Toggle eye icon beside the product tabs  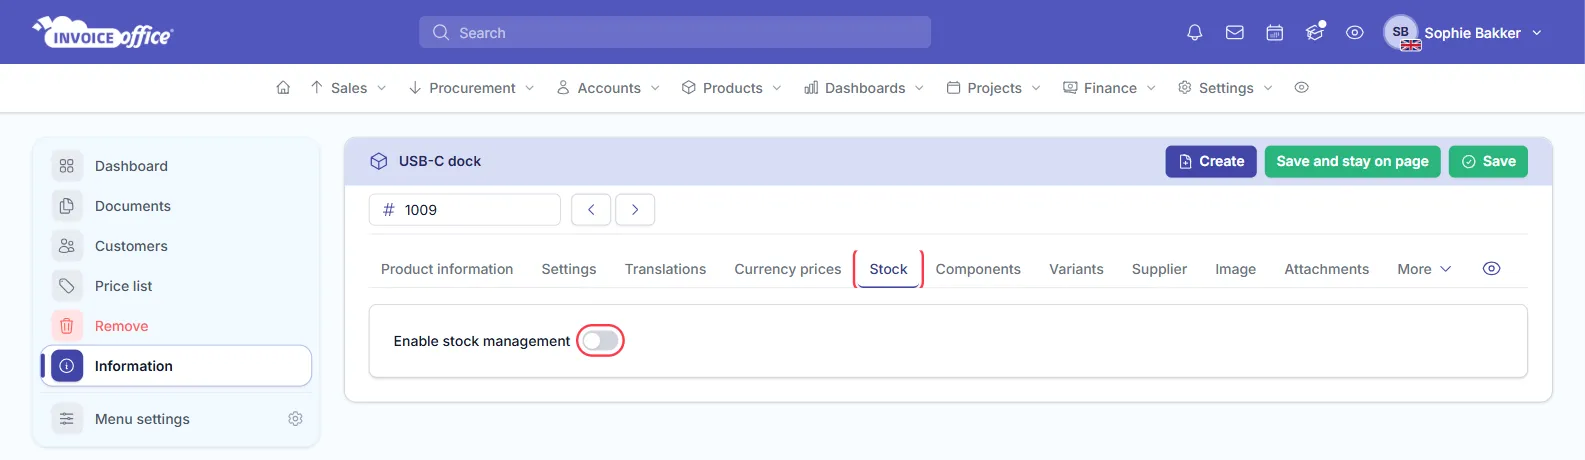coord(1491,269)
